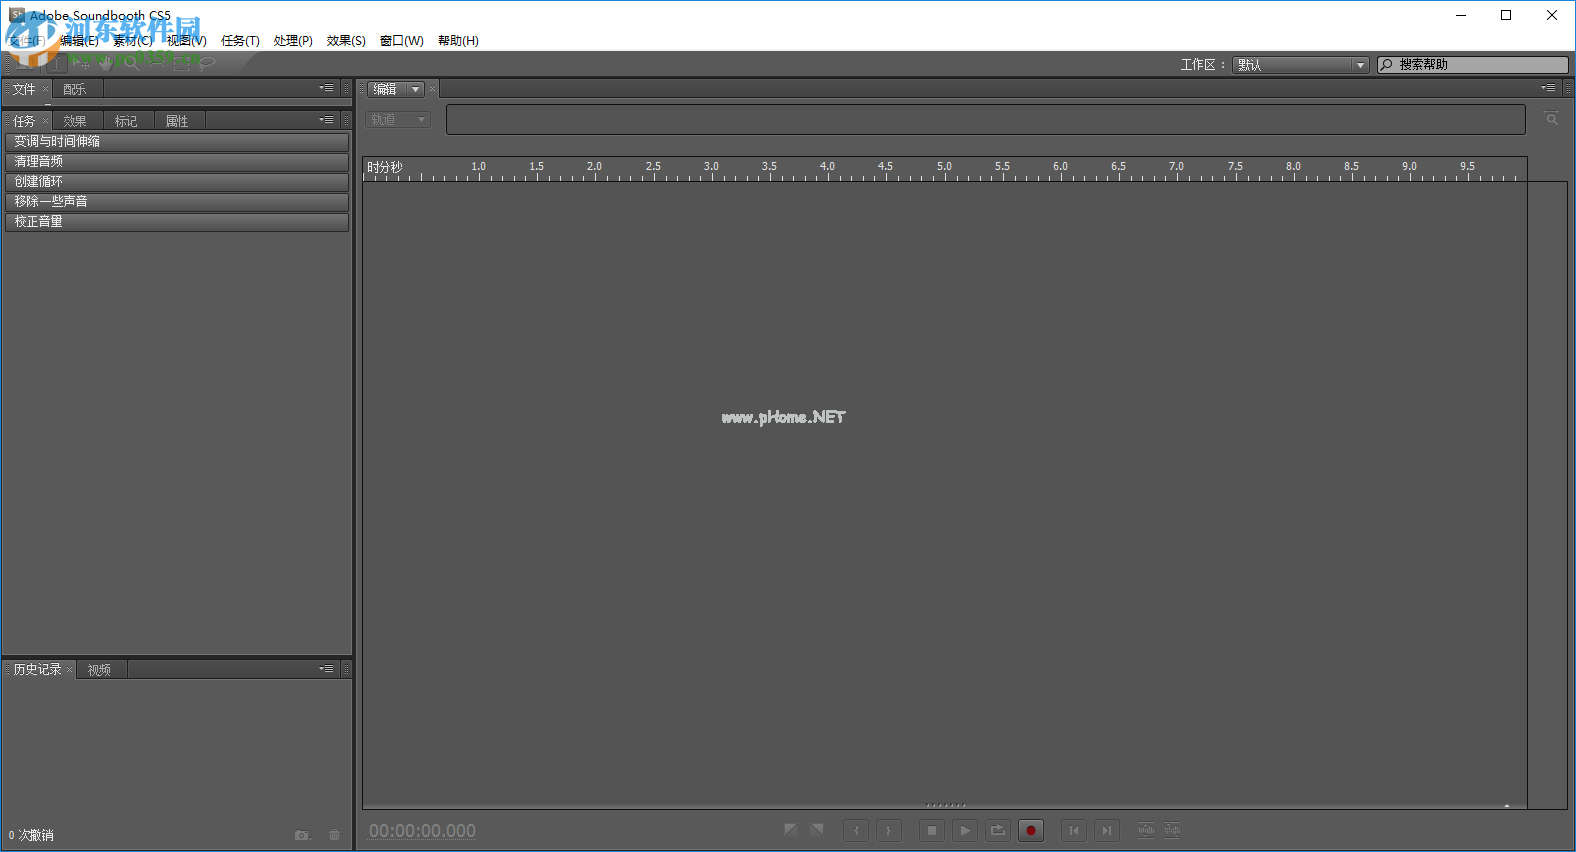Go to previous marker
This screenshot has height=852, width=1576.
1074,831
